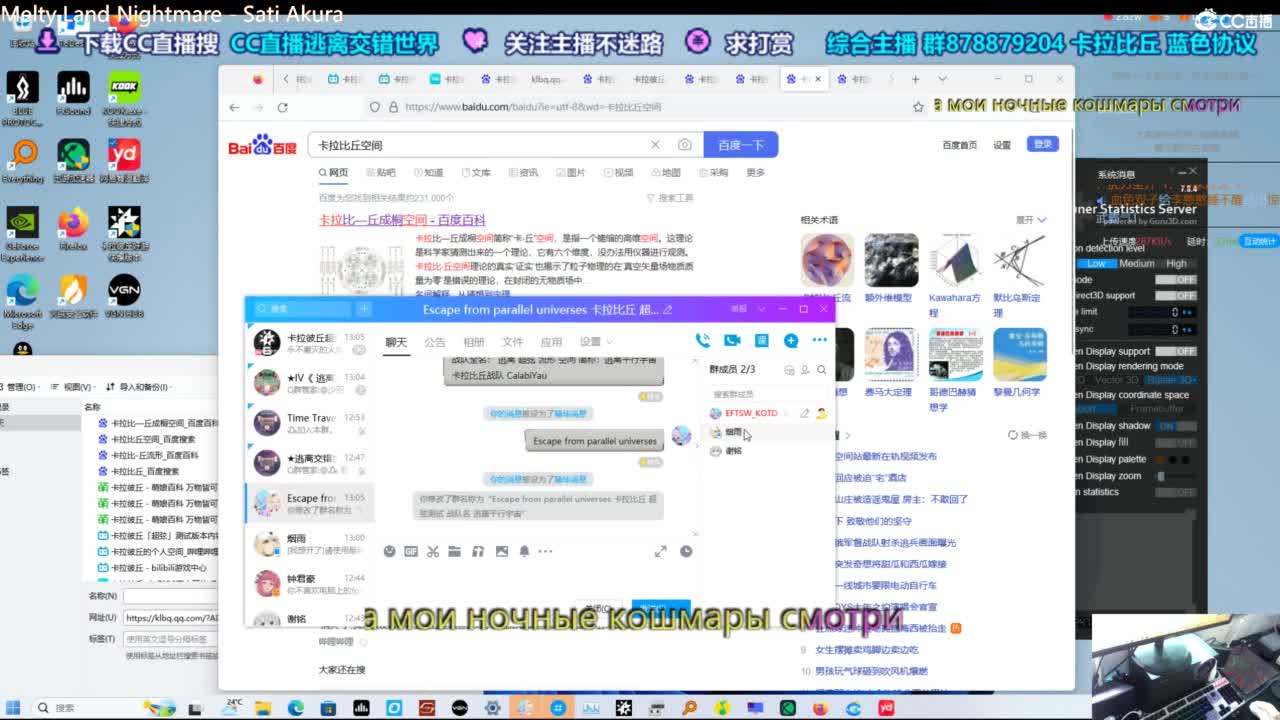Bookmark this page with the star icon
Screen dimensions: 1280x720
coord(918,107)
